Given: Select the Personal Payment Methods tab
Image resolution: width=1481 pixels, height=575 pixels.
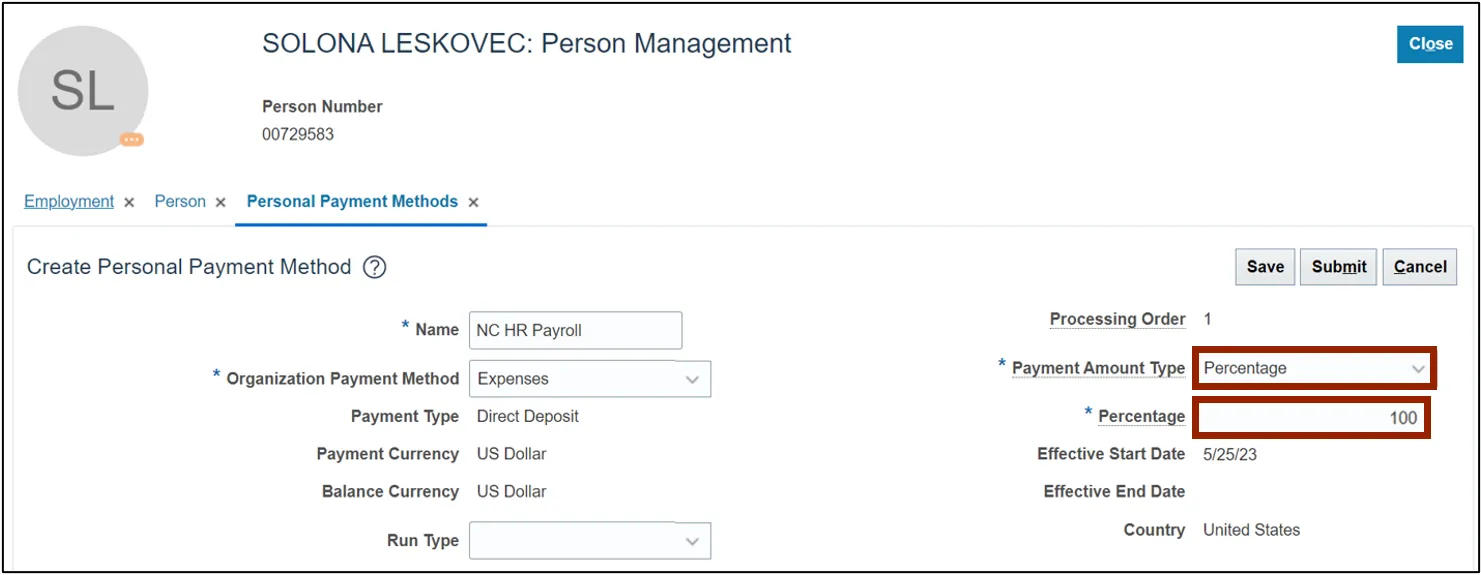Looking at the screenshot, I should (352, 201).
